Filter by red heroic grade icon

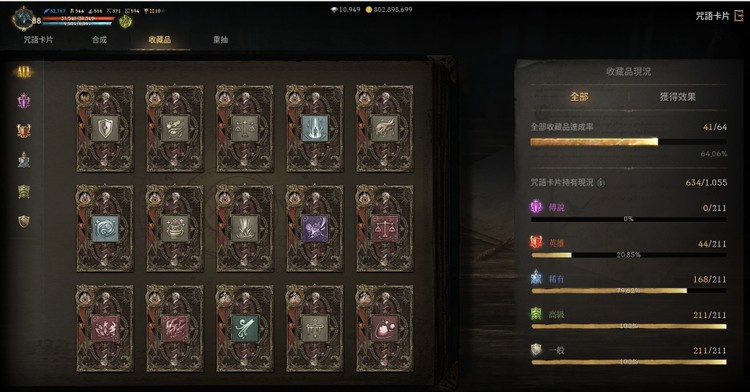[24, 131]
